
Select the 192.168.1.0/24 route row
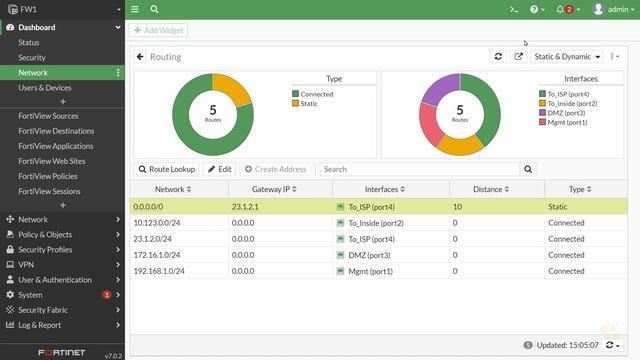(x=379, y=271)
